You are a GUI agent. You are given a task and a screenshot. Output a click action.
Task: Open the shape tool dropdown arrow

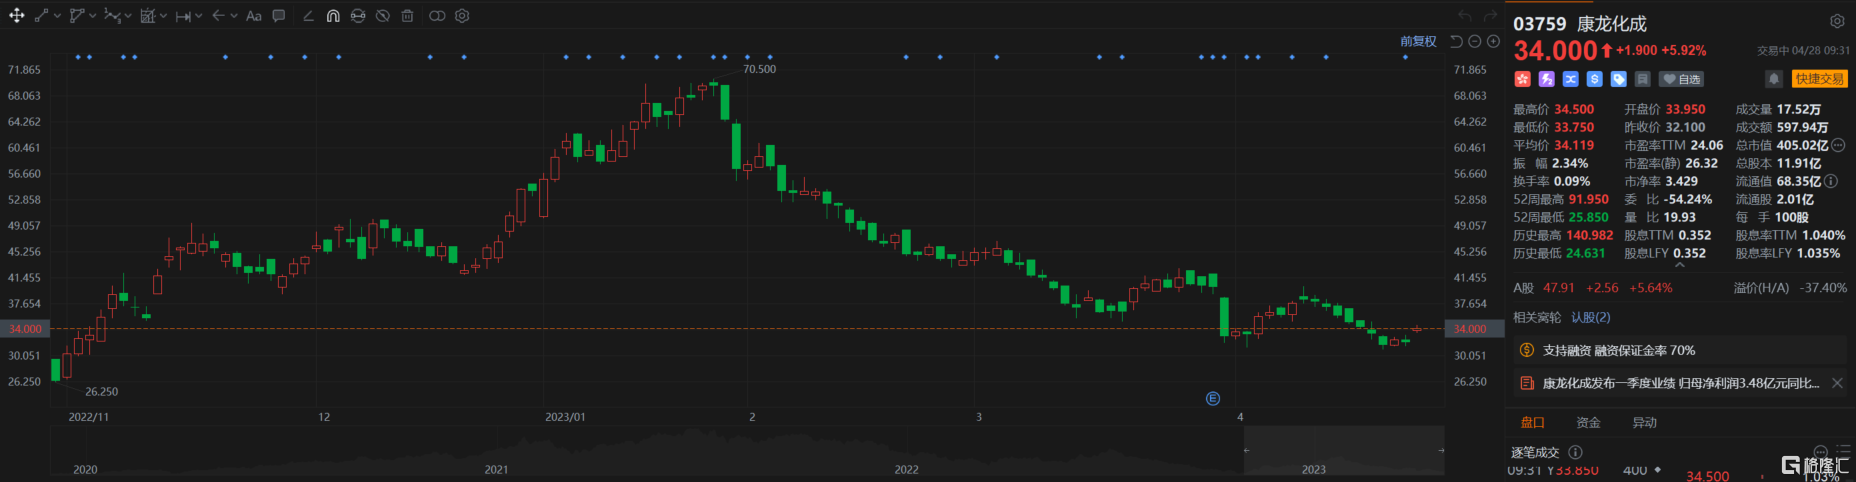pos(93,16)
